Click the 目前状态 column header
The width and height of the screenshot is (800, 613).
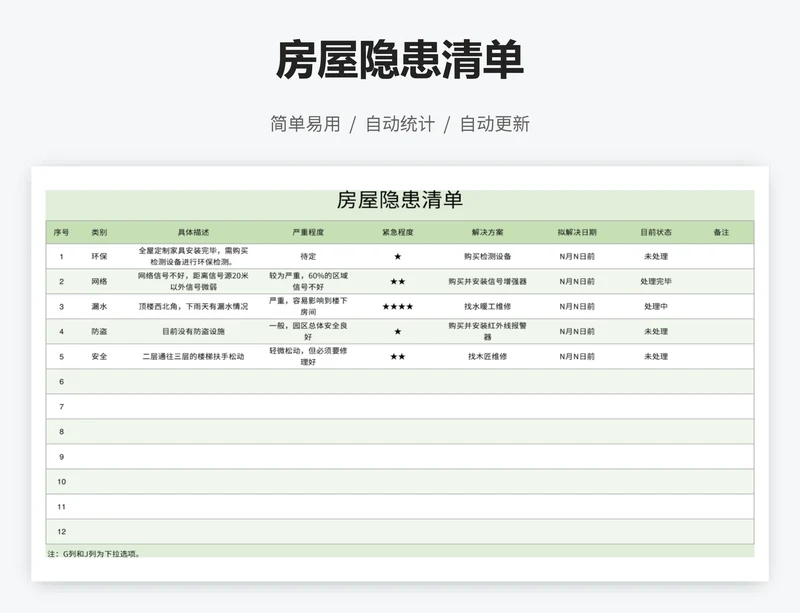click(656, 232)
